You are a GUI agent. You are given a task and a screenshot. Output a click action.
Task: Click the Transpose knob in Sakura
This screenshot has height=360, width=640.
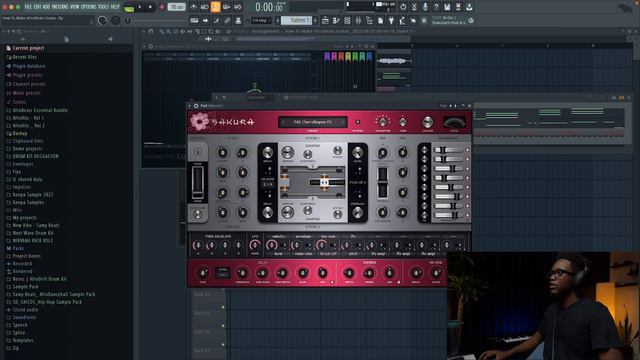(382, 121)
